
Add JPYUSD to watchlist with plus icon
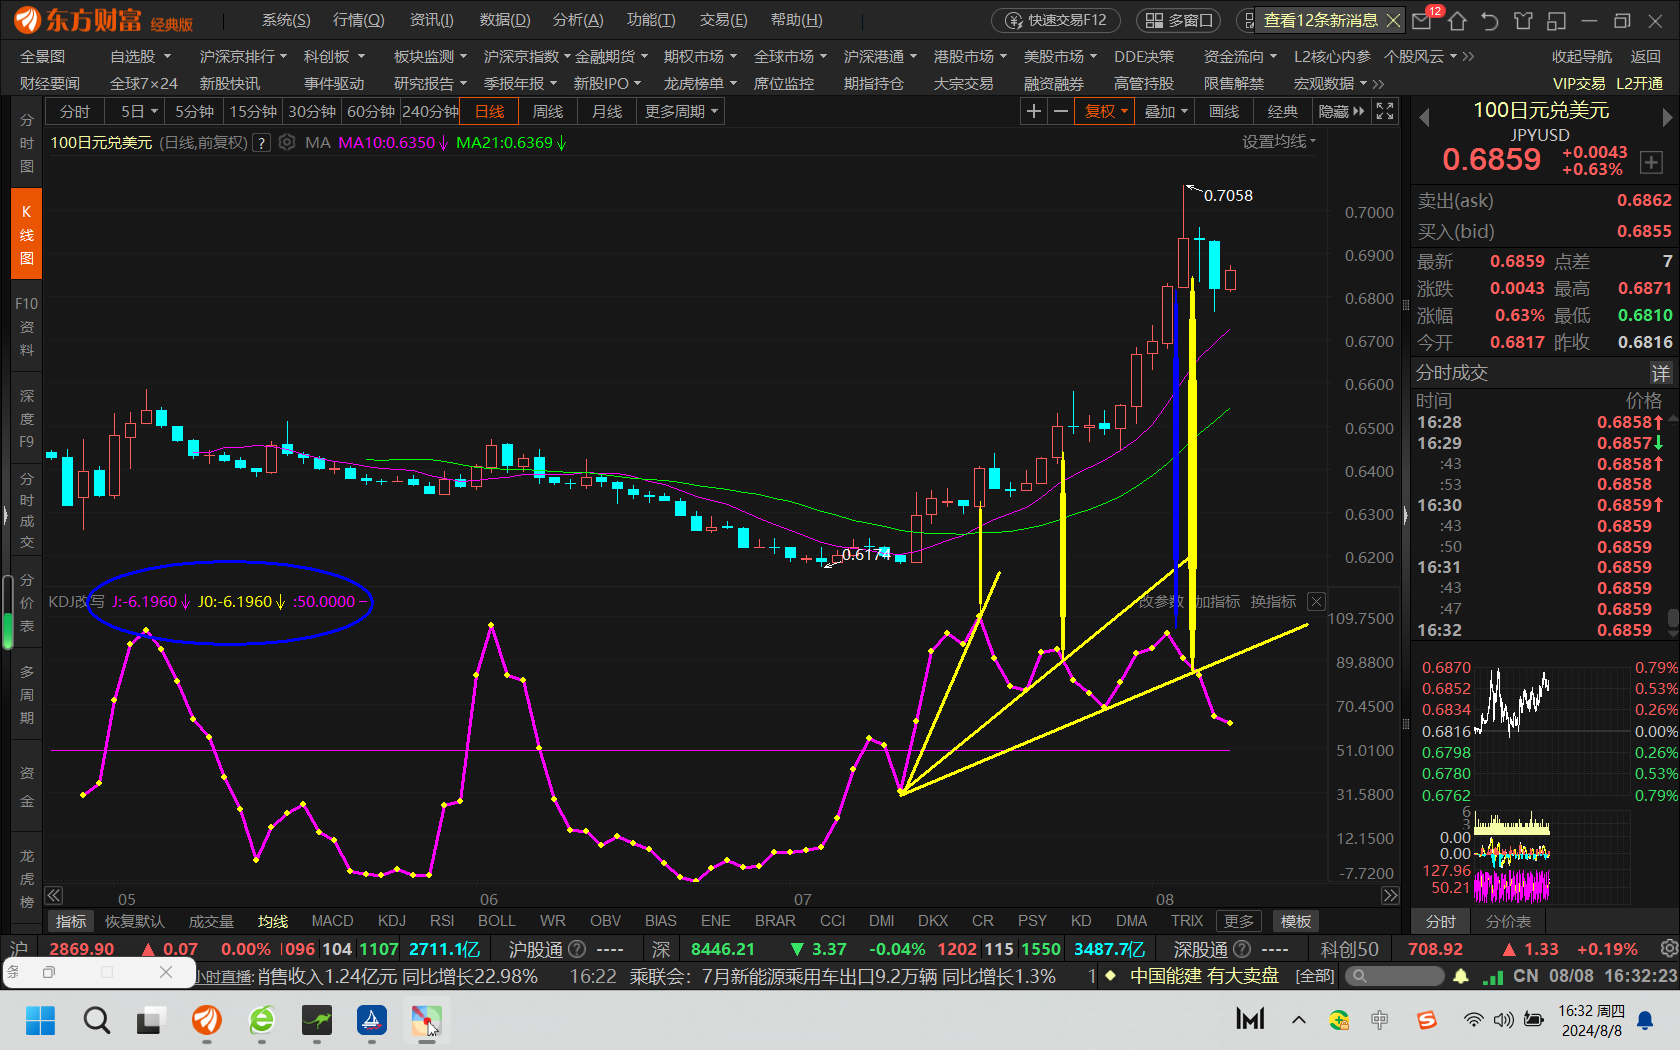click(1651, 161)
